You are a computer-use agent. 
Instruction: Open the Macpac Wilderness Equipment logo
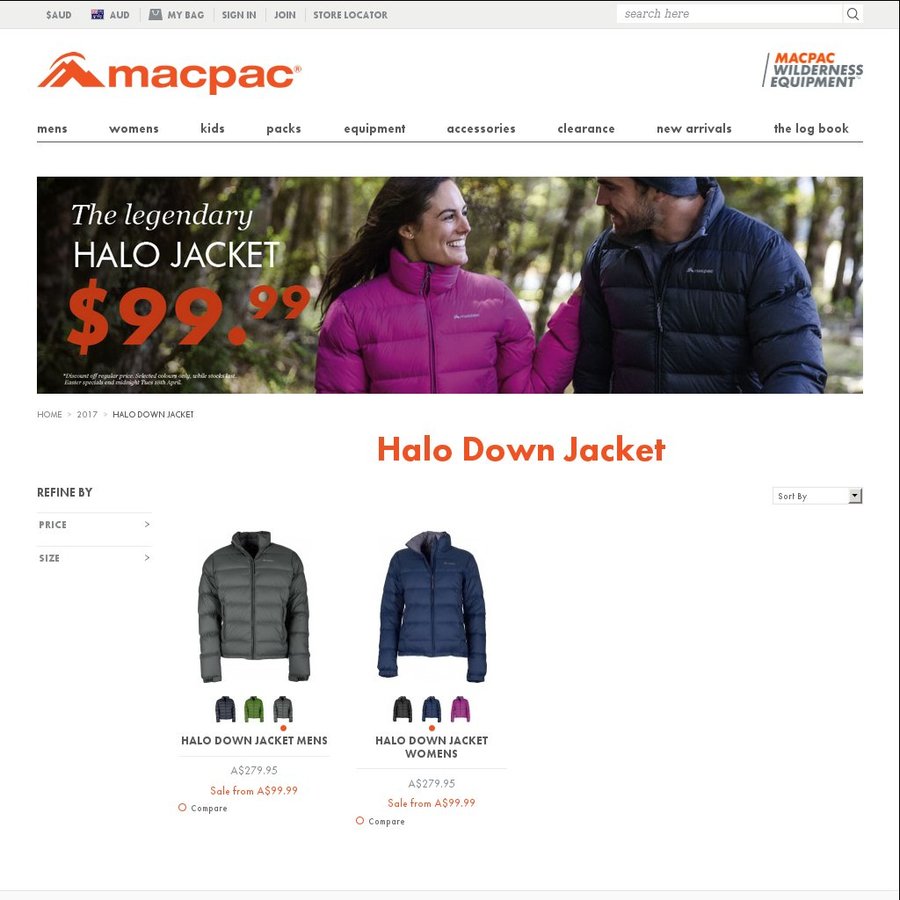click(x=813, y=70)
